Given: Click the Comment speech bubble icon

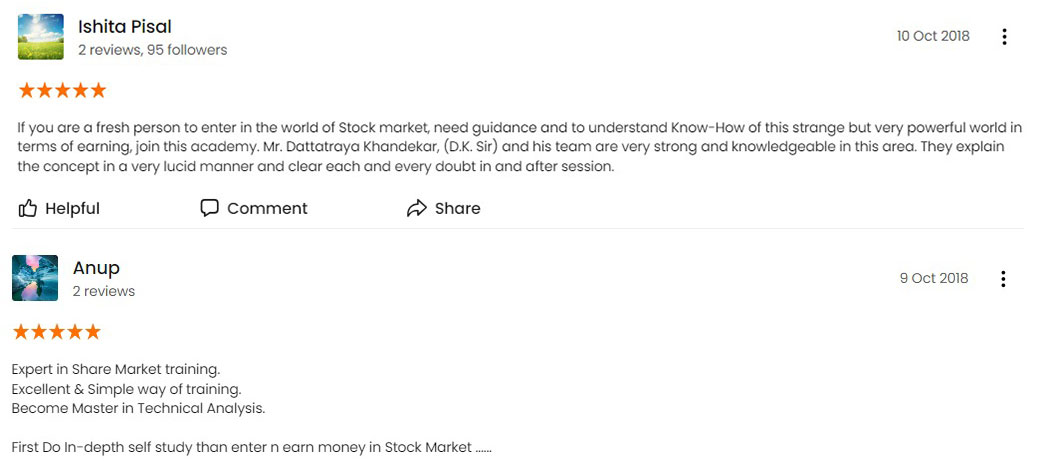Looking at the screenshot, I should [209, 208].
